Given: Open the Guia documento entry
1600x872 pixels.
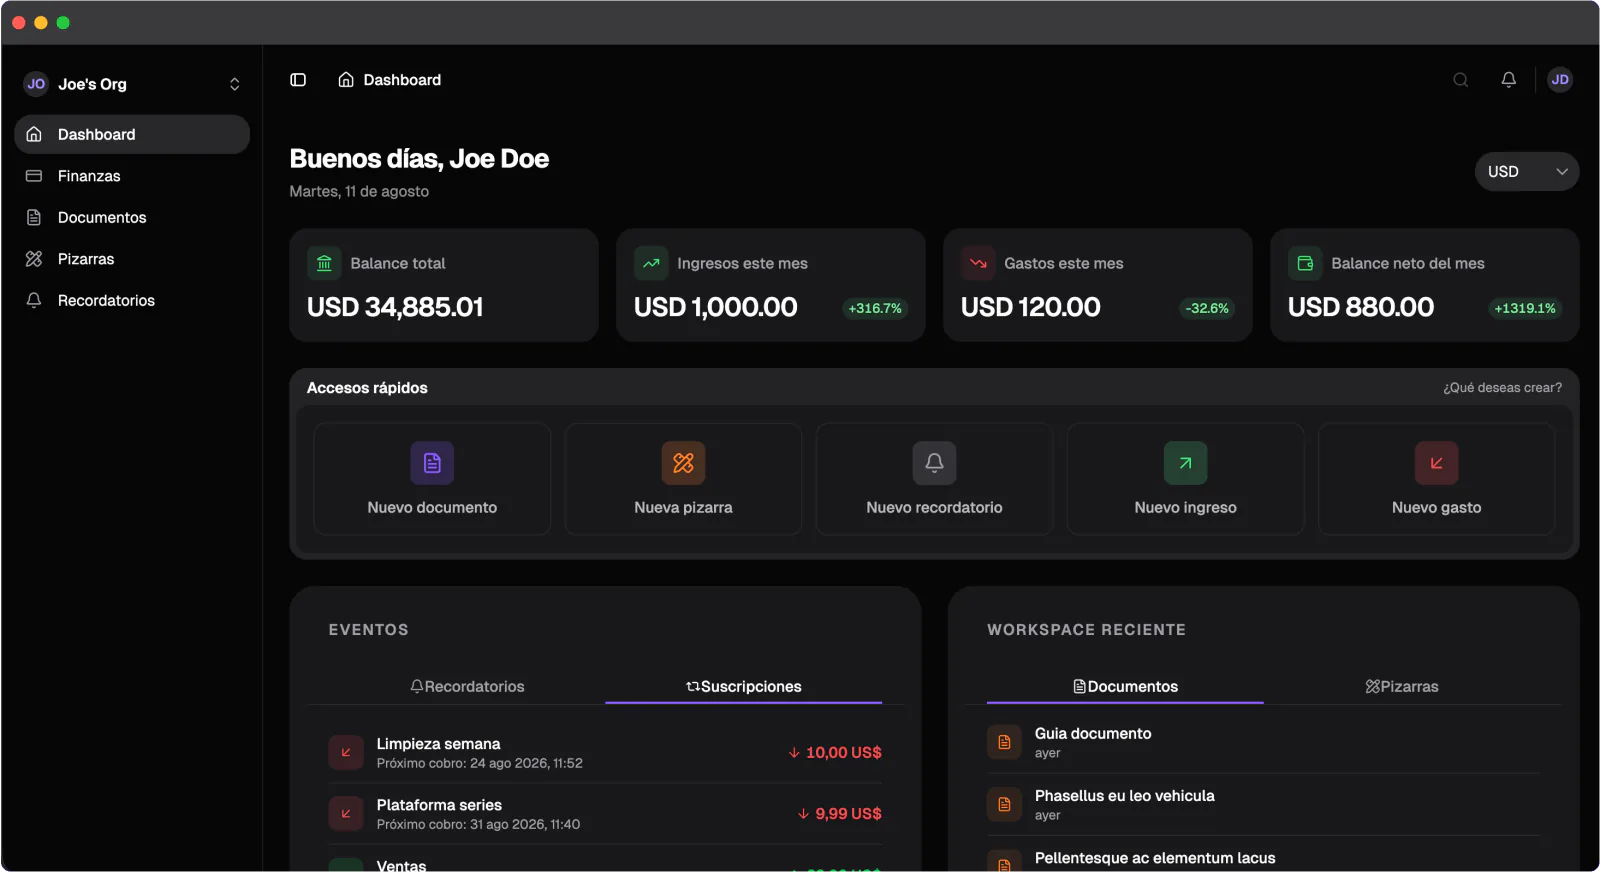Looking at the screenshot, I should click(x=1264, y=742).
